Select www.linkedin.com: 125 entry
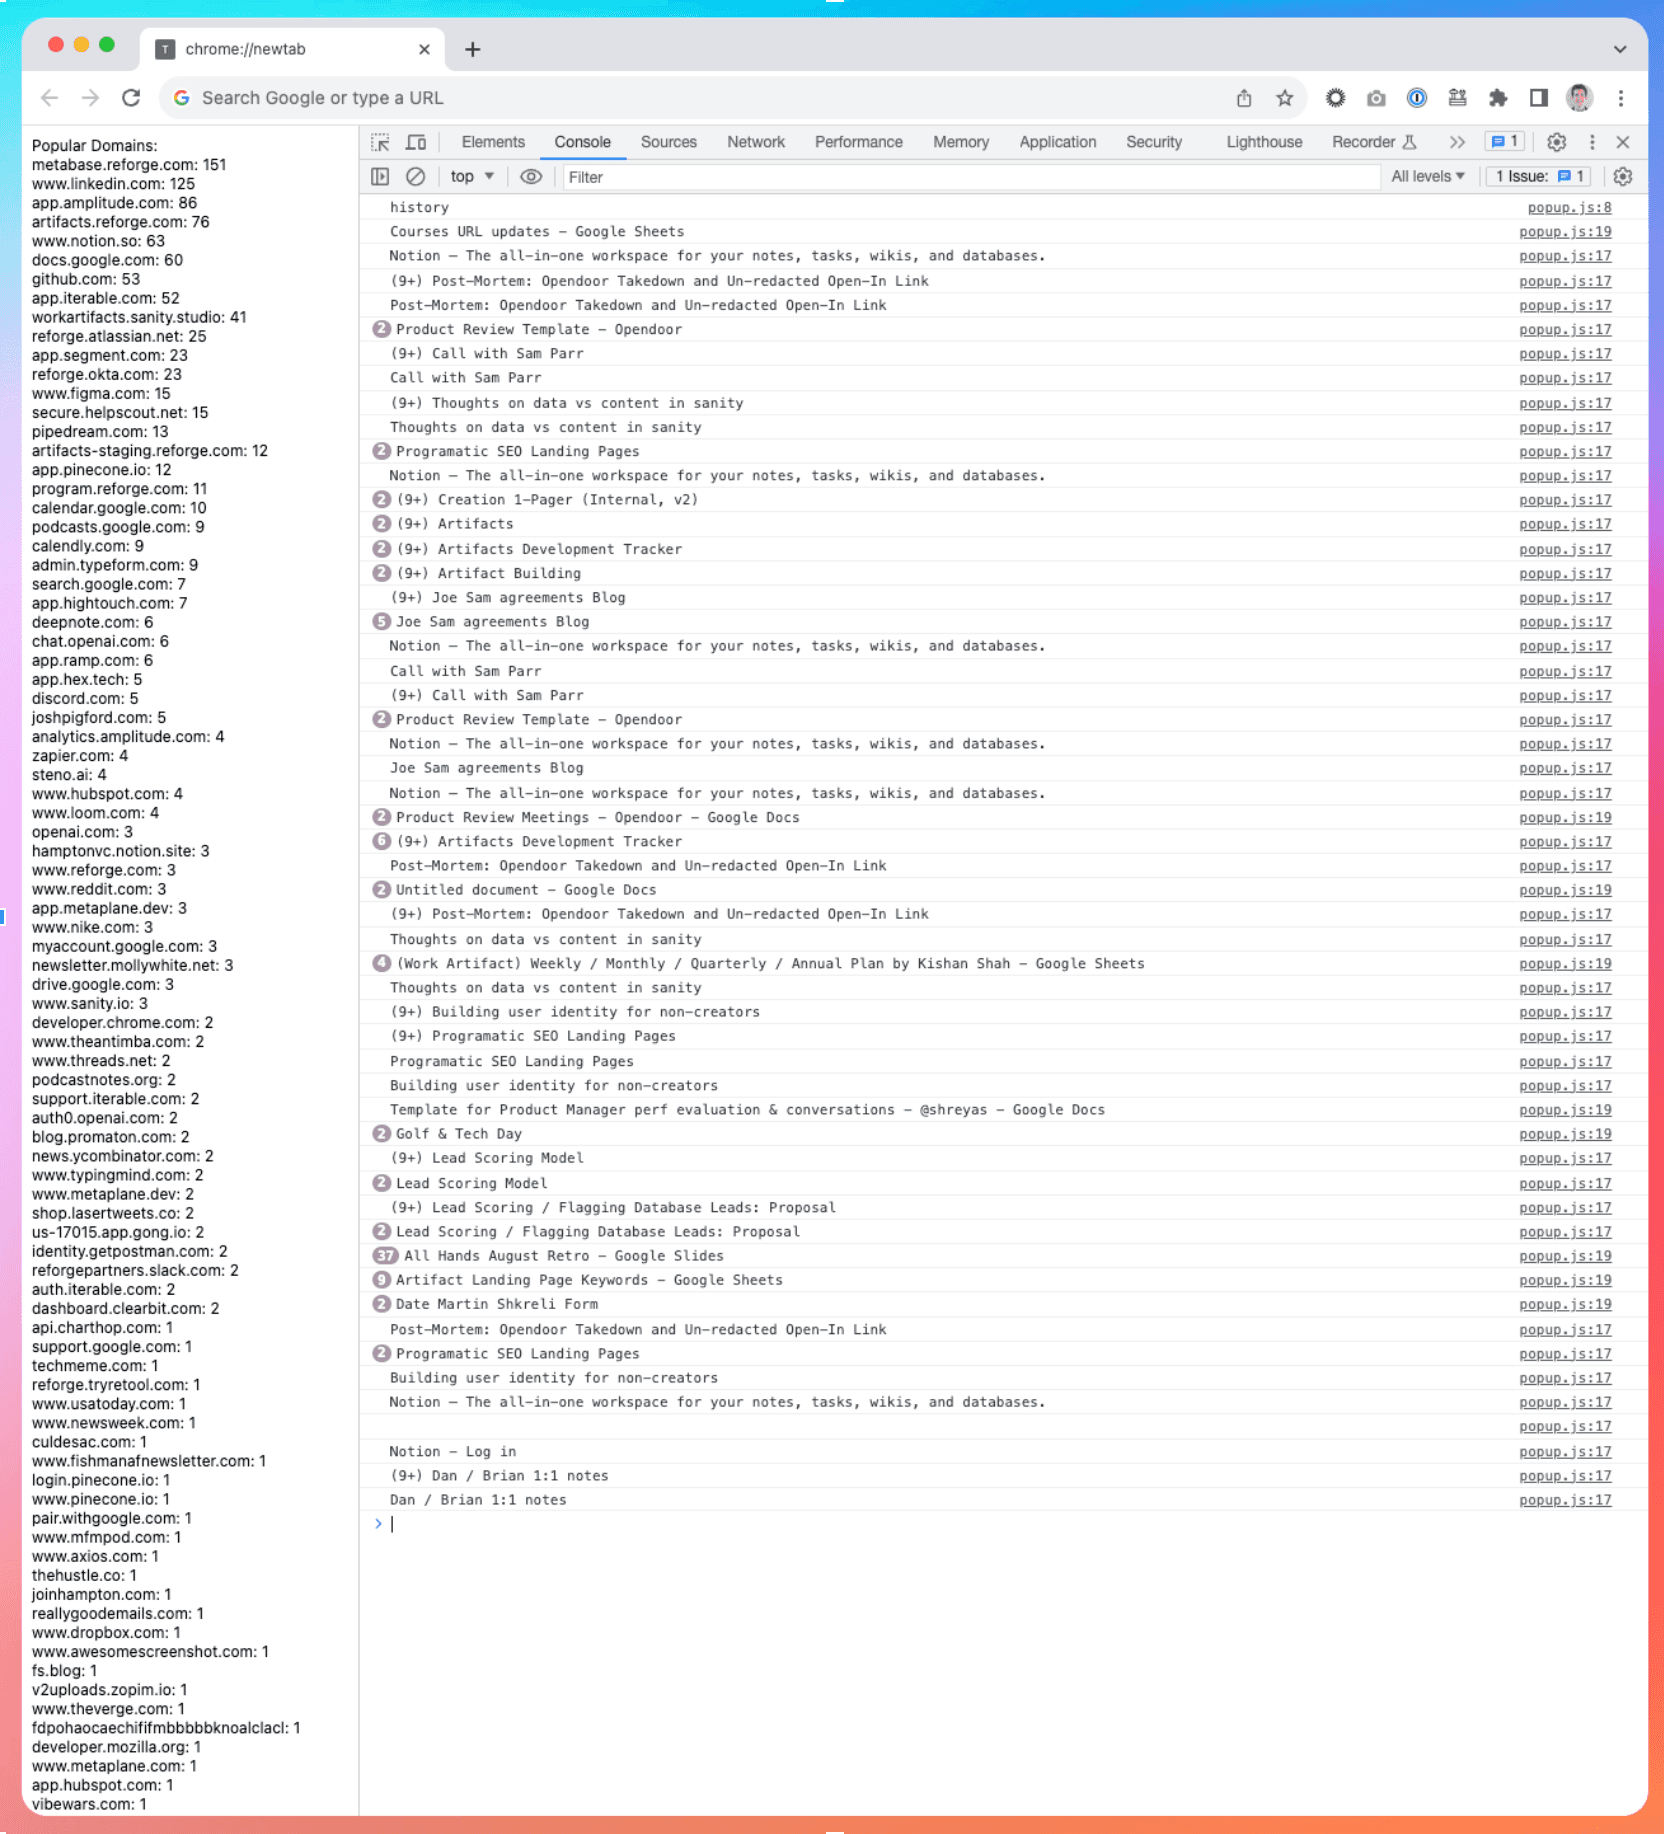Screen dimensions: 1664x1834 point(113,183)
